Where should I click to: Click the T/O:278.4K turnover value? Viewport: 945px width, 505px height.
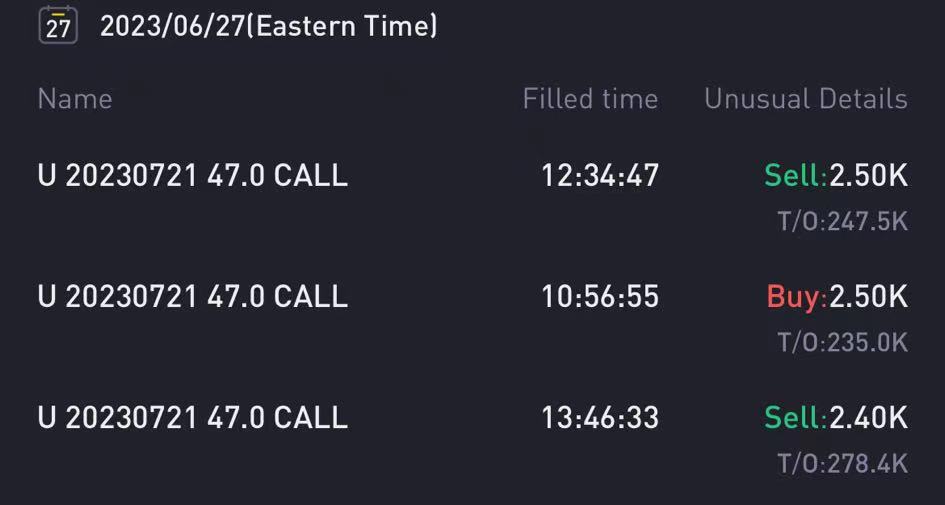click(842, 463)
